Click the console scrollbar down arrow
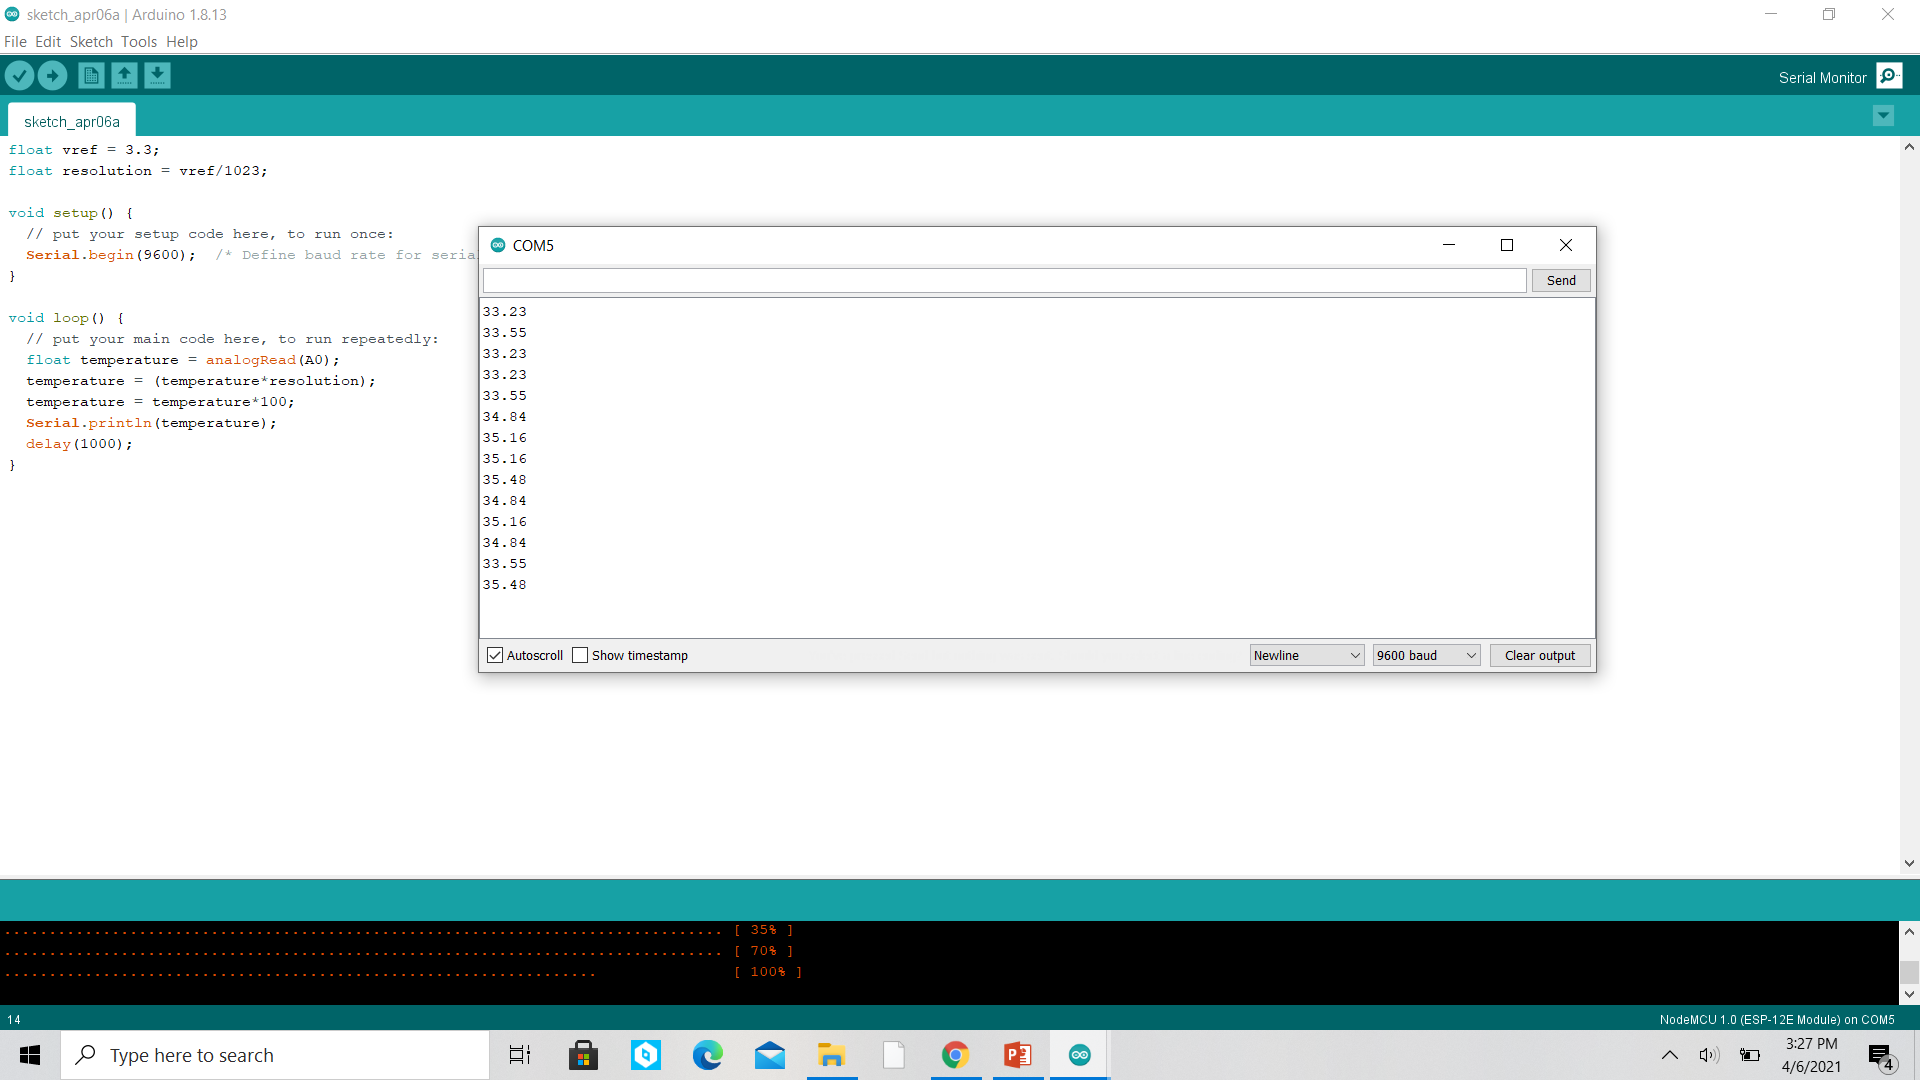This screenshot has height=1080, width=1920. tap(1909, 994)
